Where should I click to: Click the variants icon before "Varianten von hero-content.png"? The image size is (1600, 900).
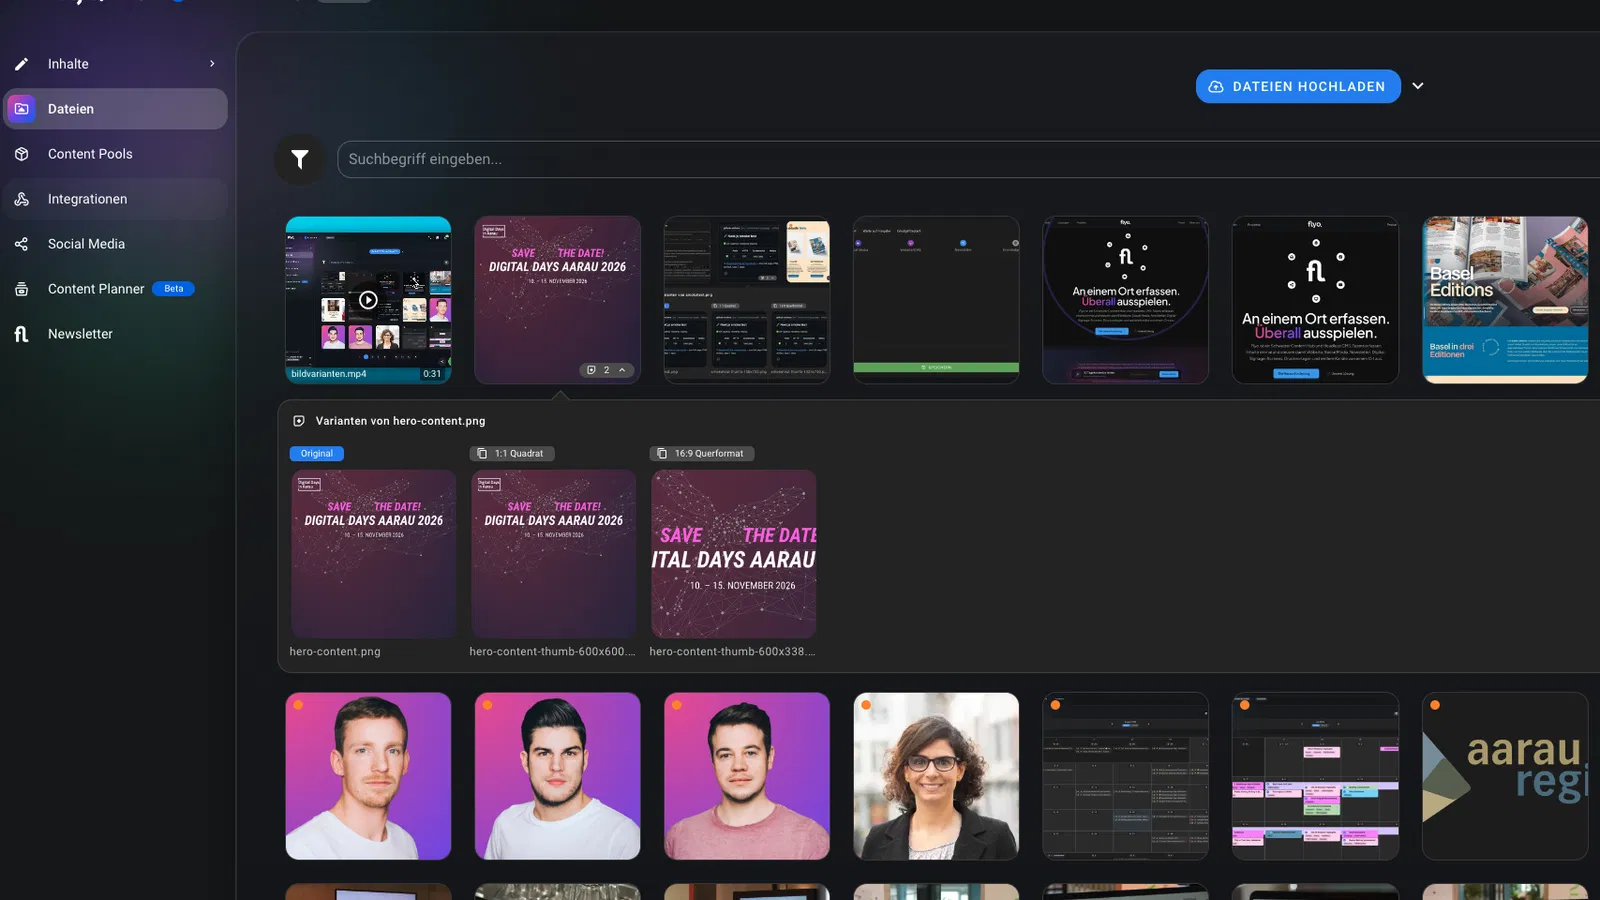tap(298, 421)
